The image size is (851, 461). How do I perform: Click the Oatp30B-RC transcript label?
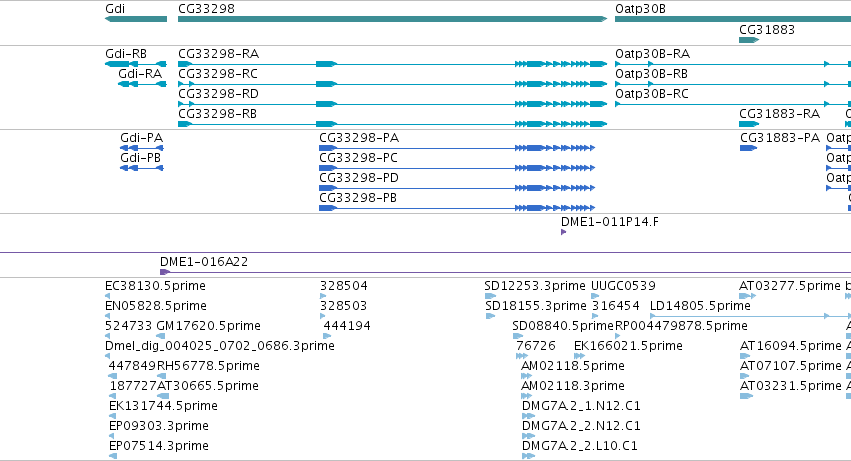coord(652,94)
